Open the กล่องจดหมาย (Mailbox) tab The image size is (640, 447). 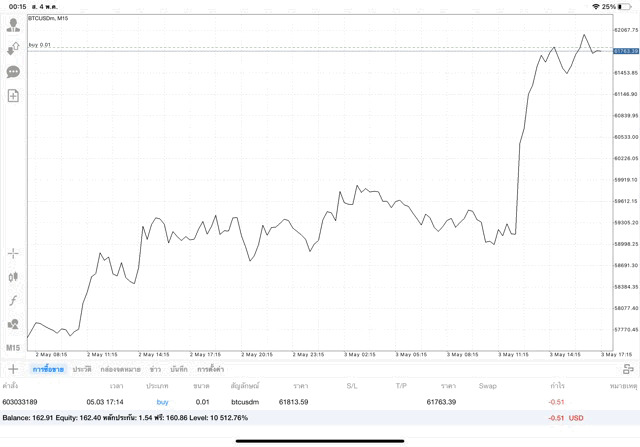pyautogui.click(x=120, y=369)
